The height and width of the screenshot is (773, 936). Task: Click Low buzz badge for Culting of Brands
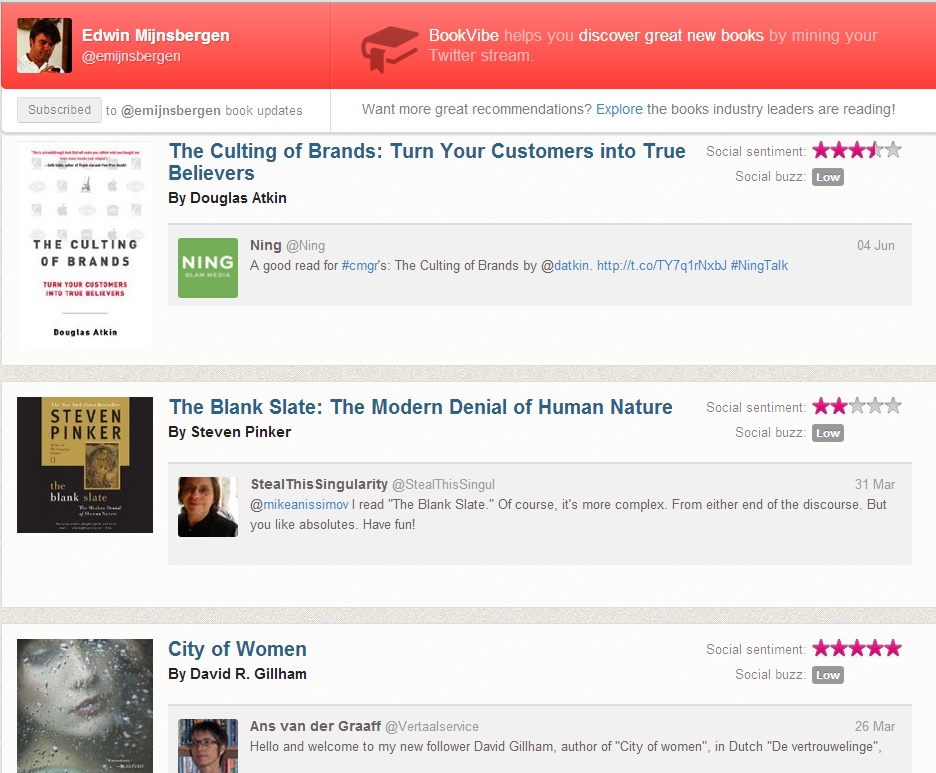tap(827, 177)
